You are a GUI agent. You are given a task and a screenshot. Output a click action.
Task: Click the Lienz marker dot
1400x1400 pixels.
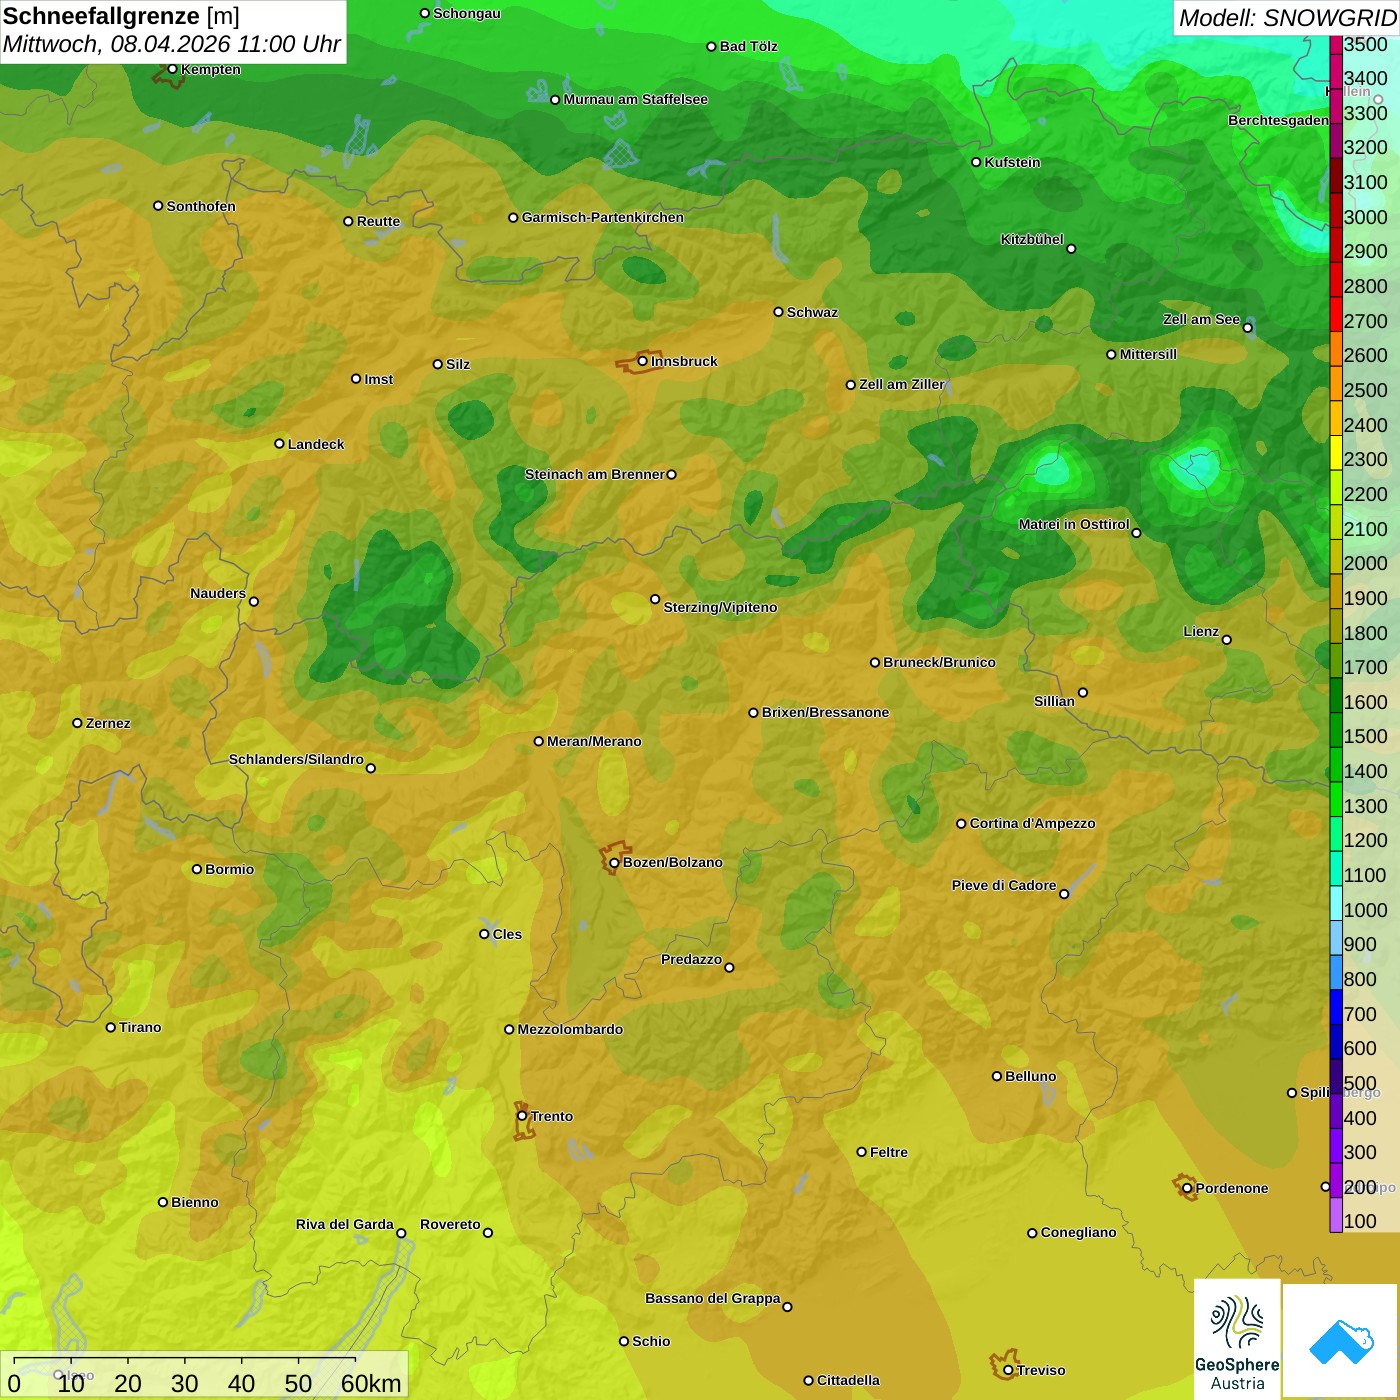coord(1227,640)
